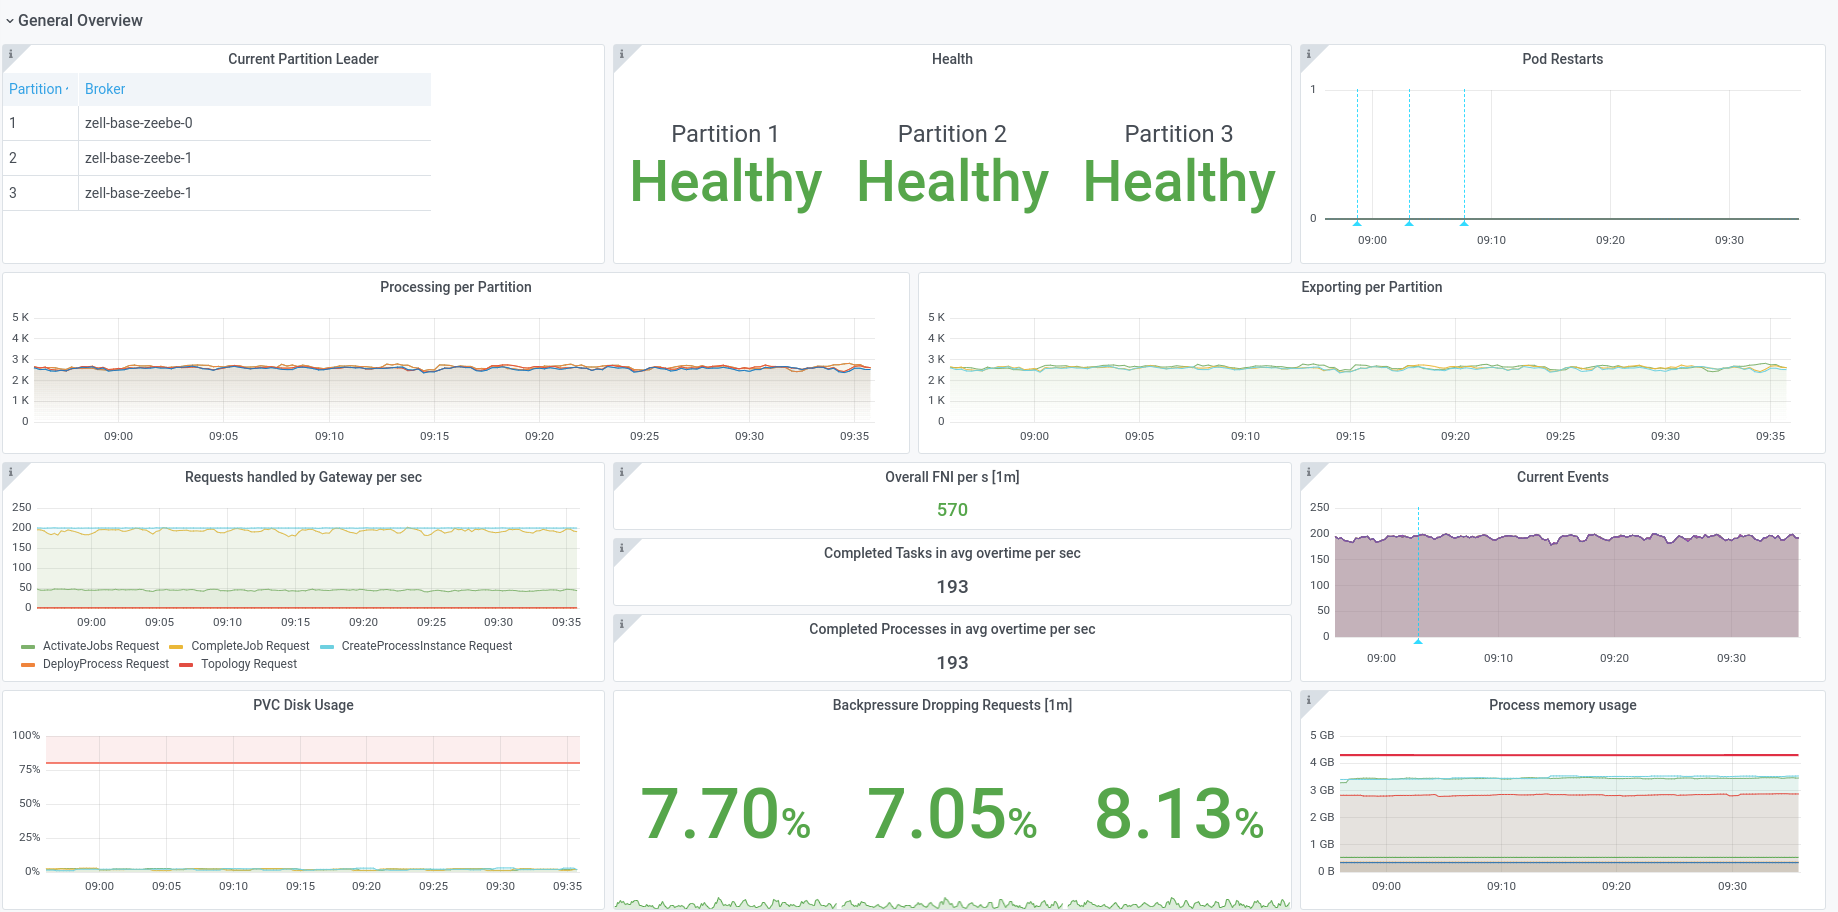Select partition number 2 cell
Image resolution: width=1838 pixels, height=912 pixels.
[40, 158]
